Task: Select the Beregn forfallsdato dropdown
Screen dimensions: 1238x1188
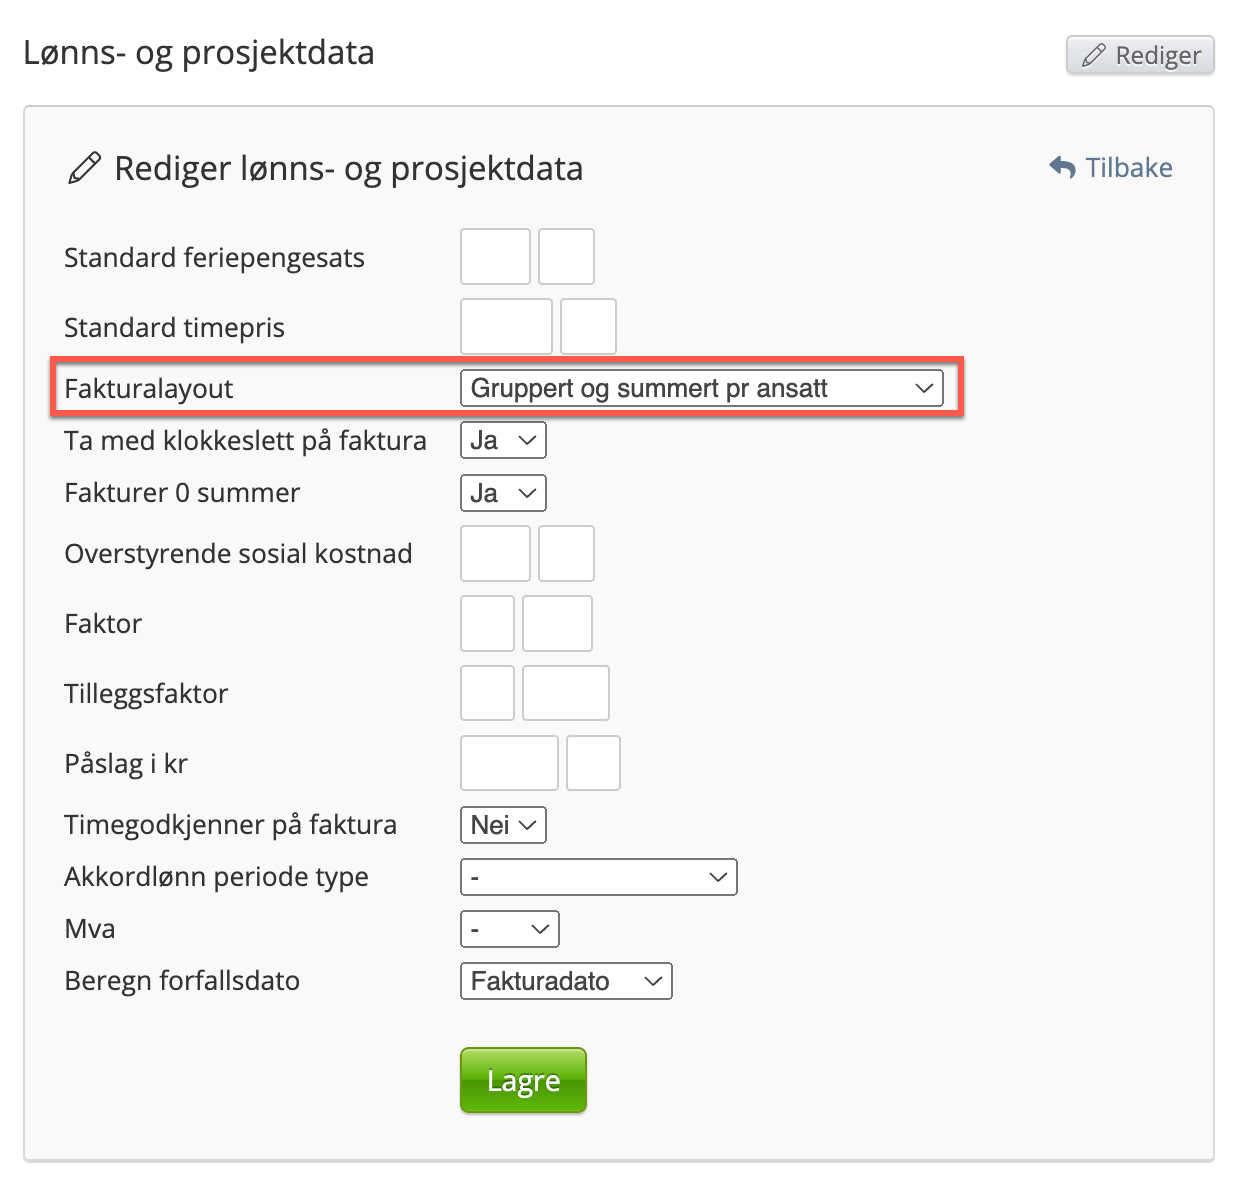Action: click(566, 981)
